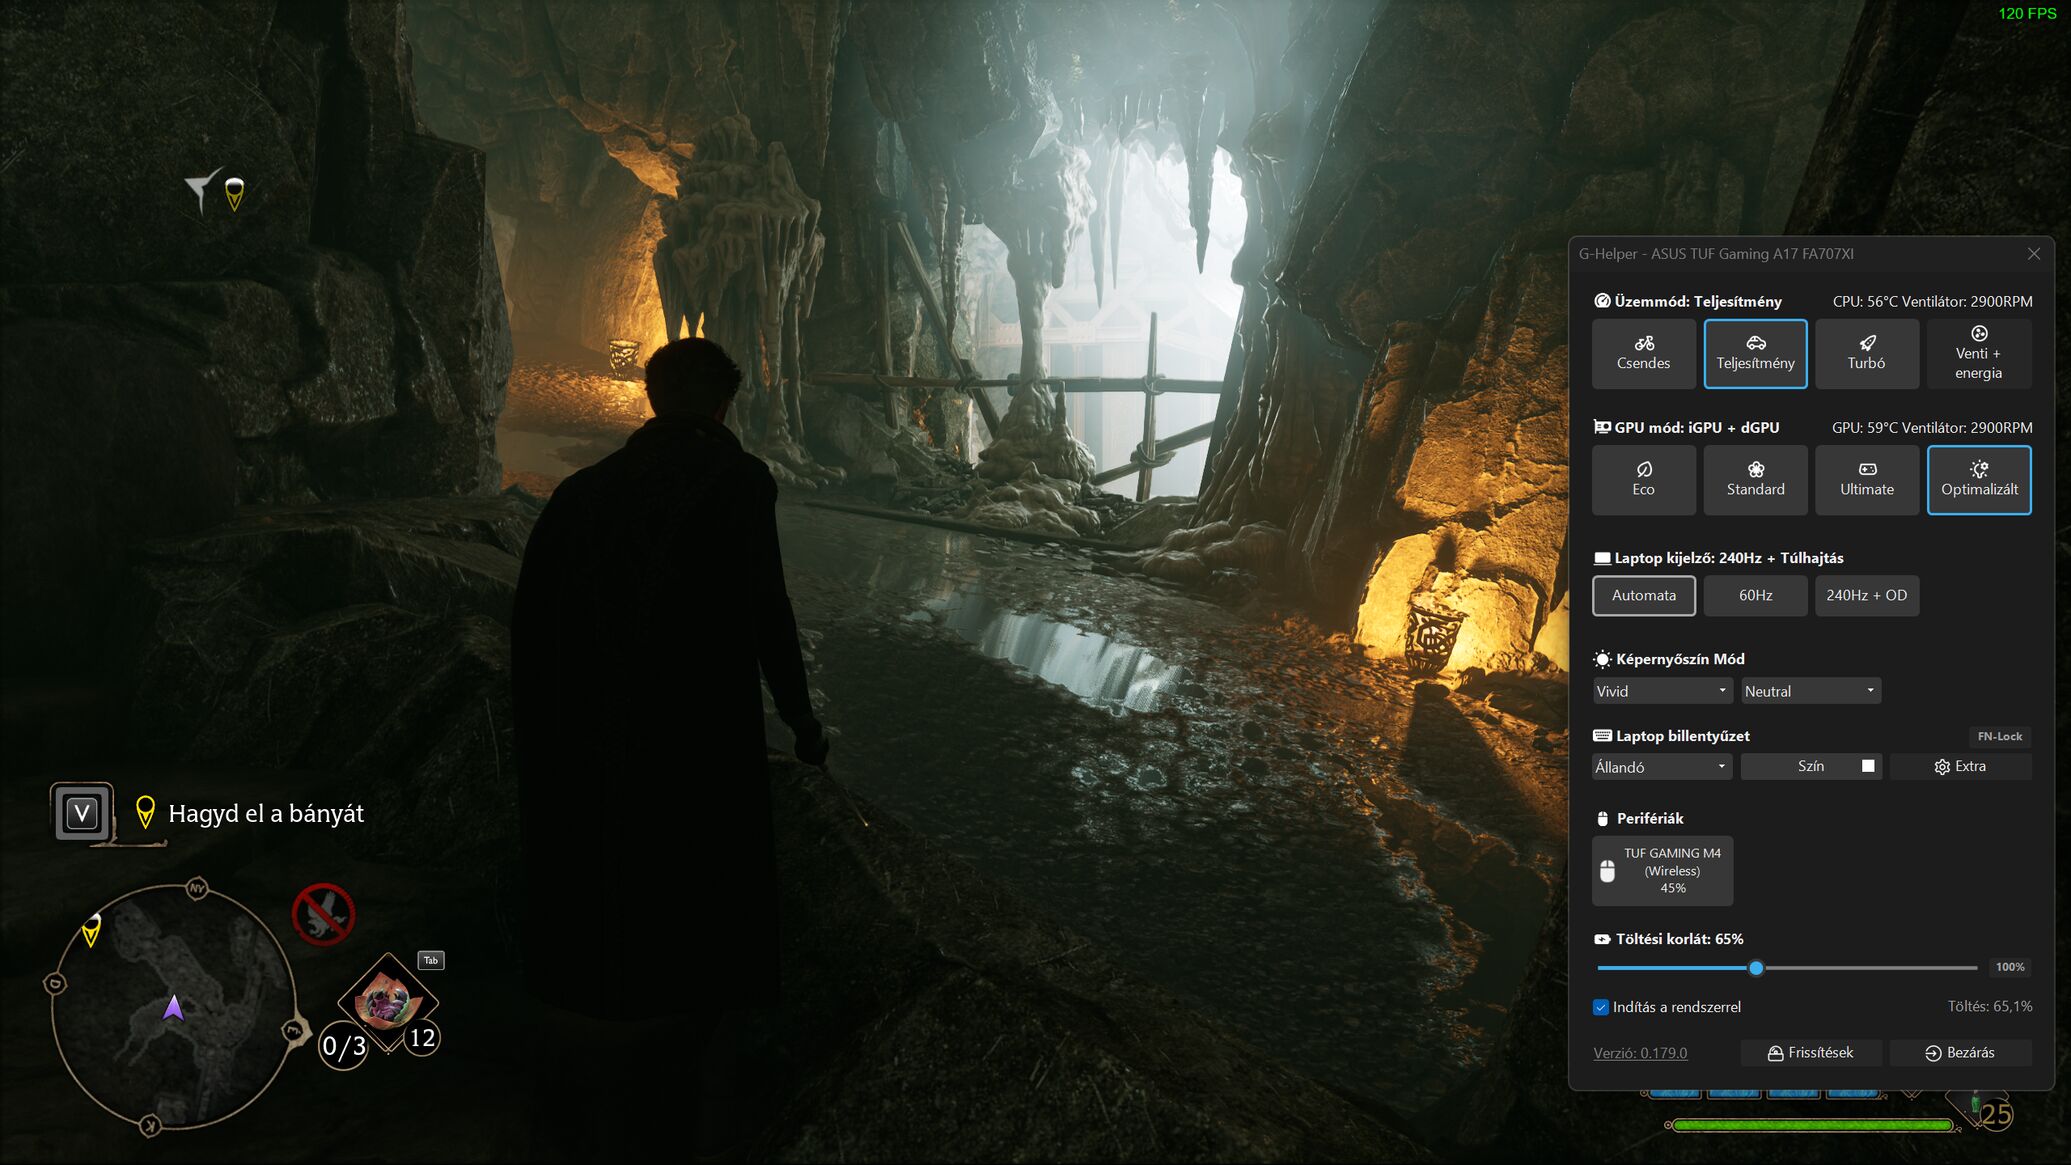This screenshot has height=1165, width=2071.
Task: Click the 25 potion counter on HUD
Action: [x=1996, y=1114]
